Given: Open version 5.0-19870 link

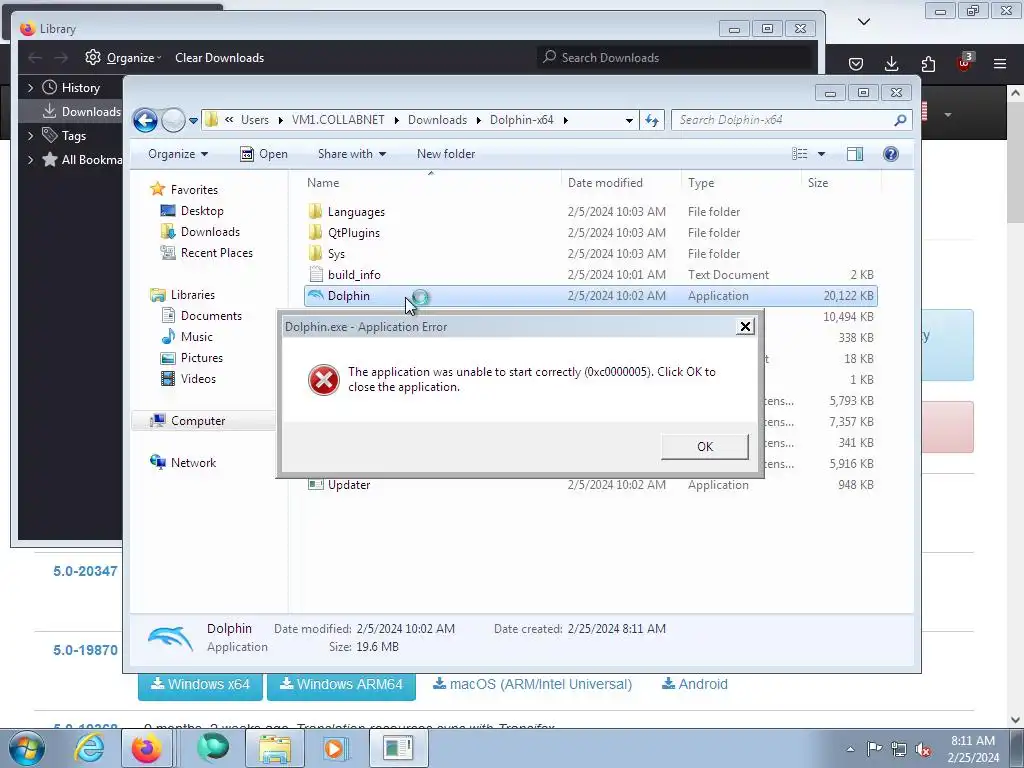Looking at the screenshot, I should (x=86, y=650).
